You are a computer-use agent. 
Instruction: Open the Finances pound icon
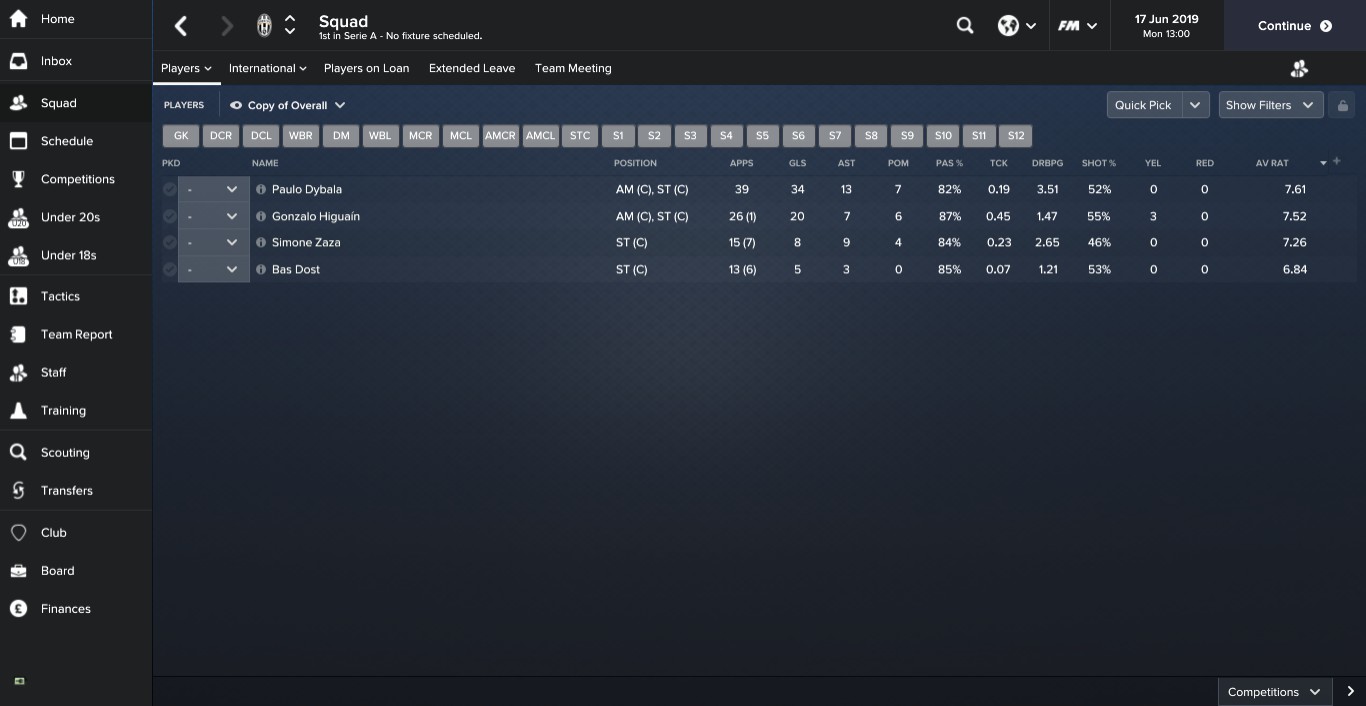click(x=18, y=608)
